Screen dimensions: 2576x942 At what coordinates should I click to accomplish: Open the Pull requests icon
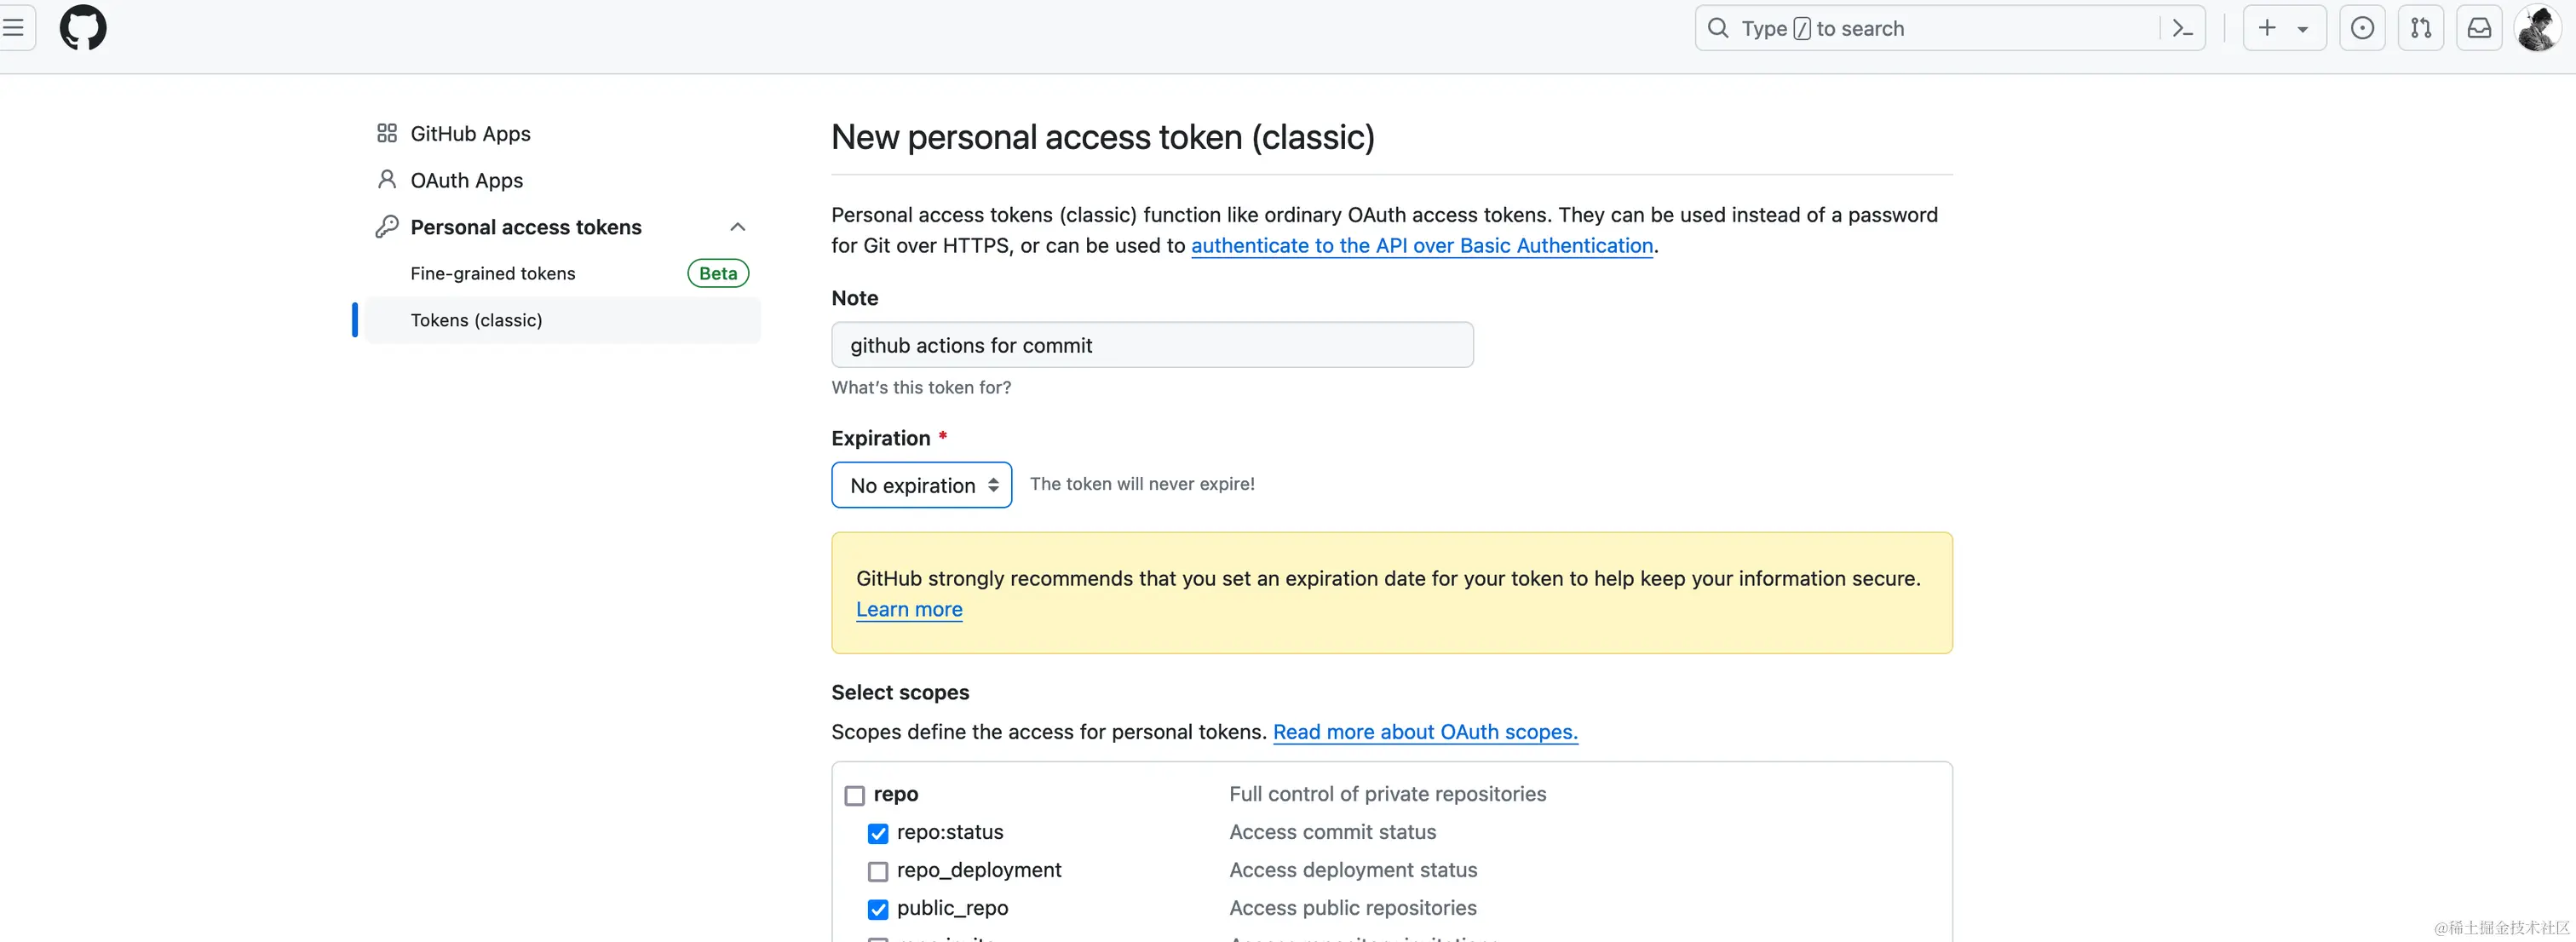pos(2421,28)
